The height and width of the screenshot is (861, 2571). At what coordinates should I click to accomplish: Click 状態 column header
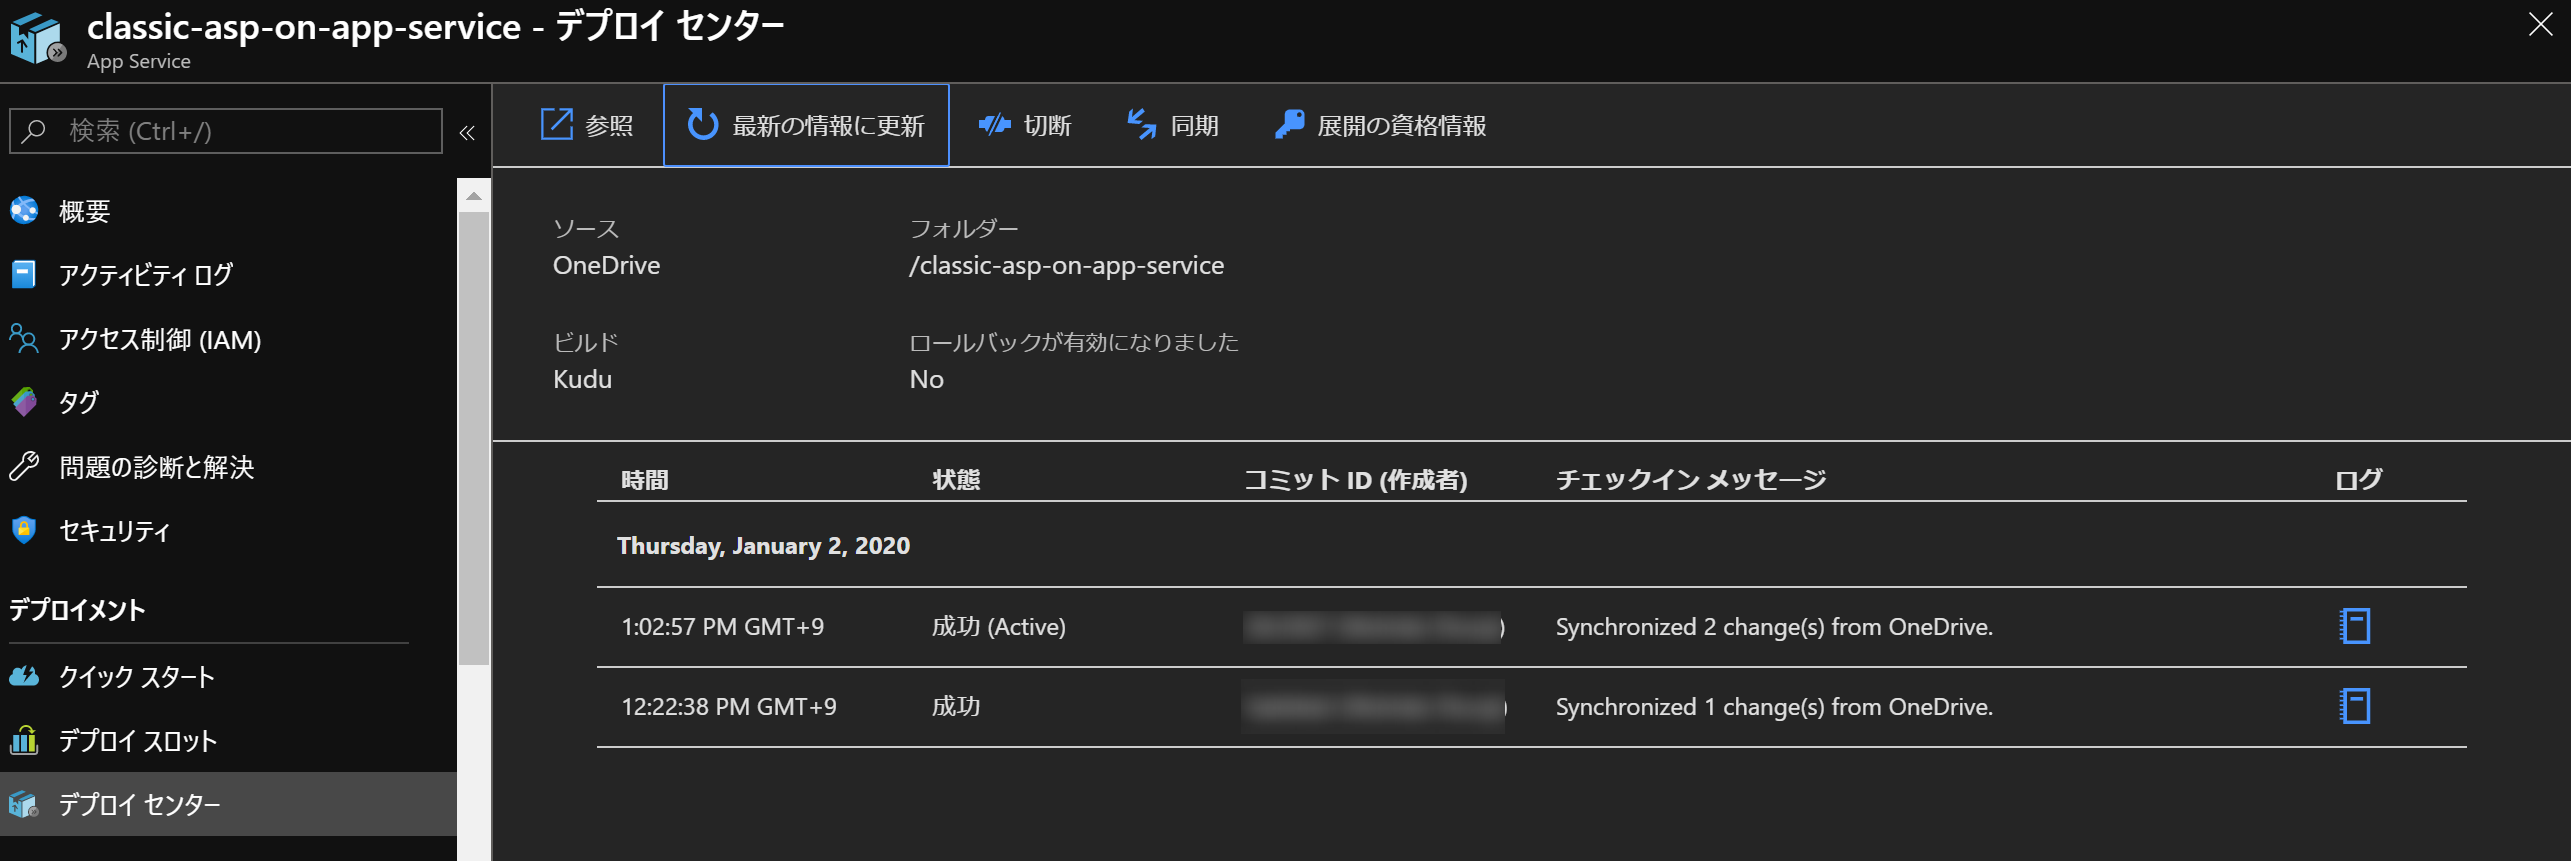(x=956, y=480)
